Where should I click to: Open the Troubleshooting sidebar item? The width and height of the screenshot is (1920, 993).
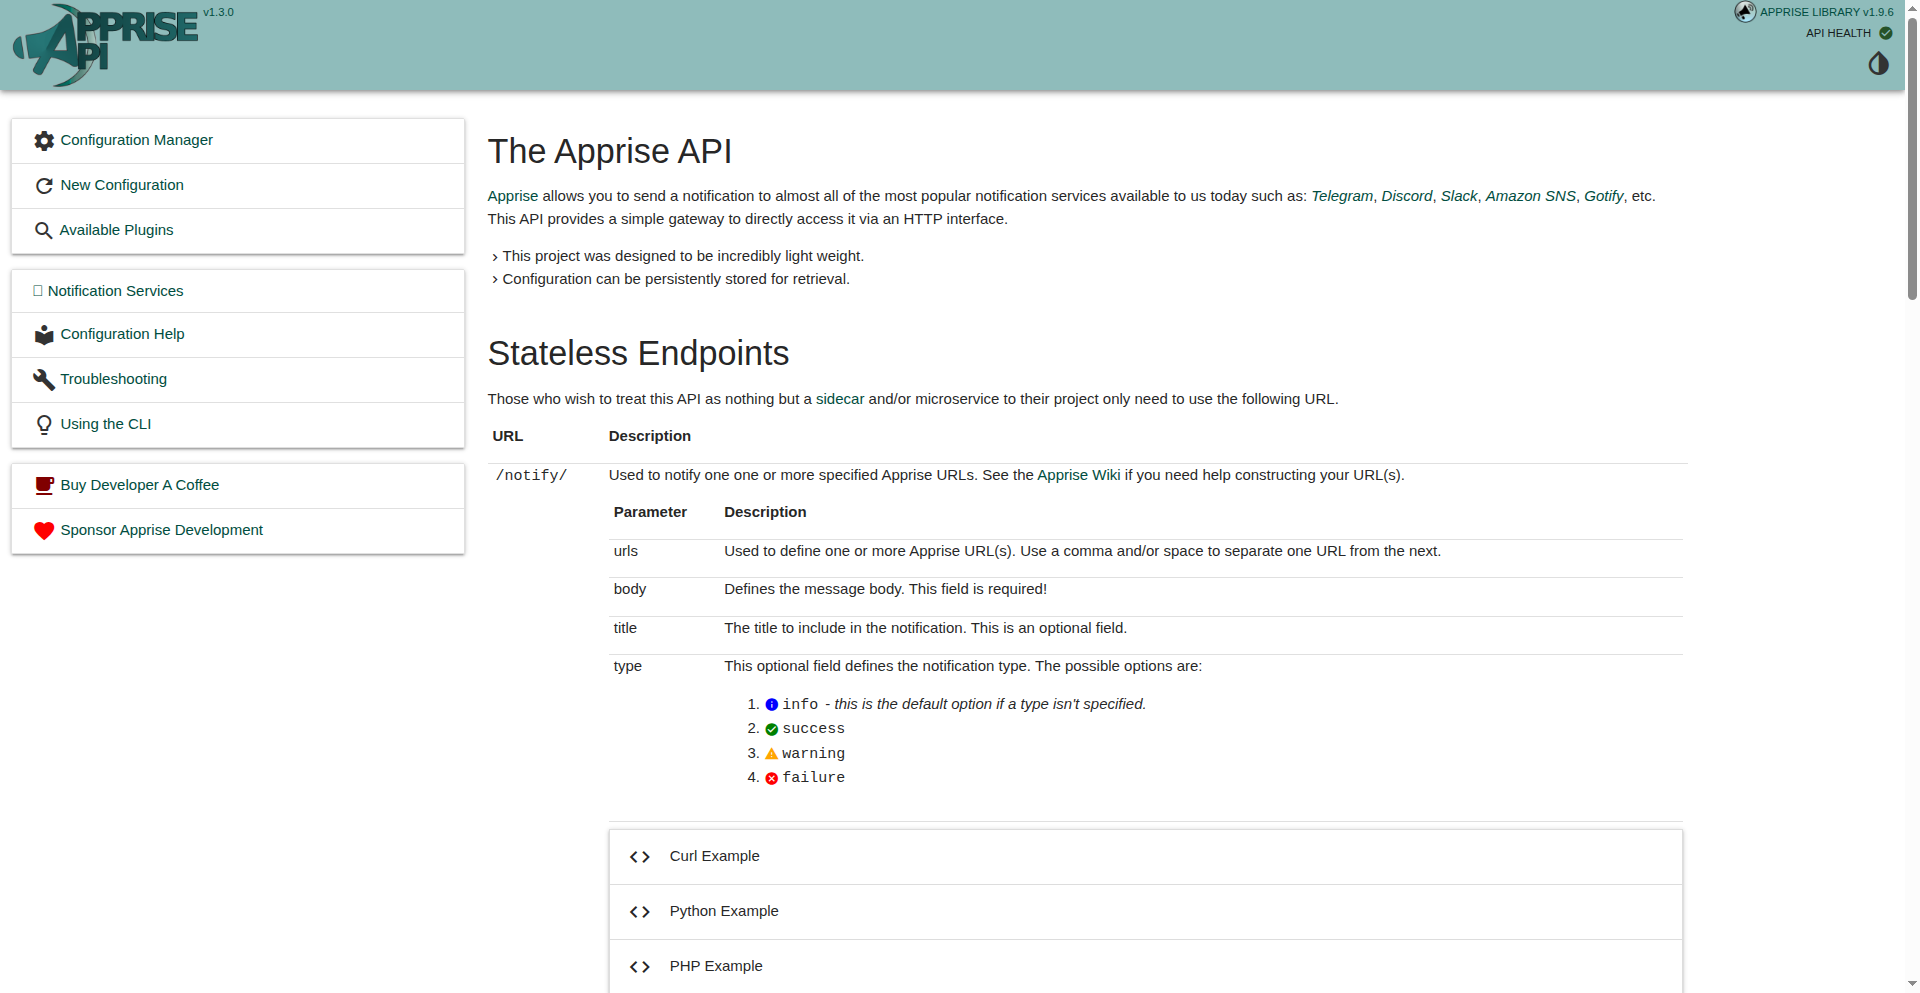(x=113, y=379)
